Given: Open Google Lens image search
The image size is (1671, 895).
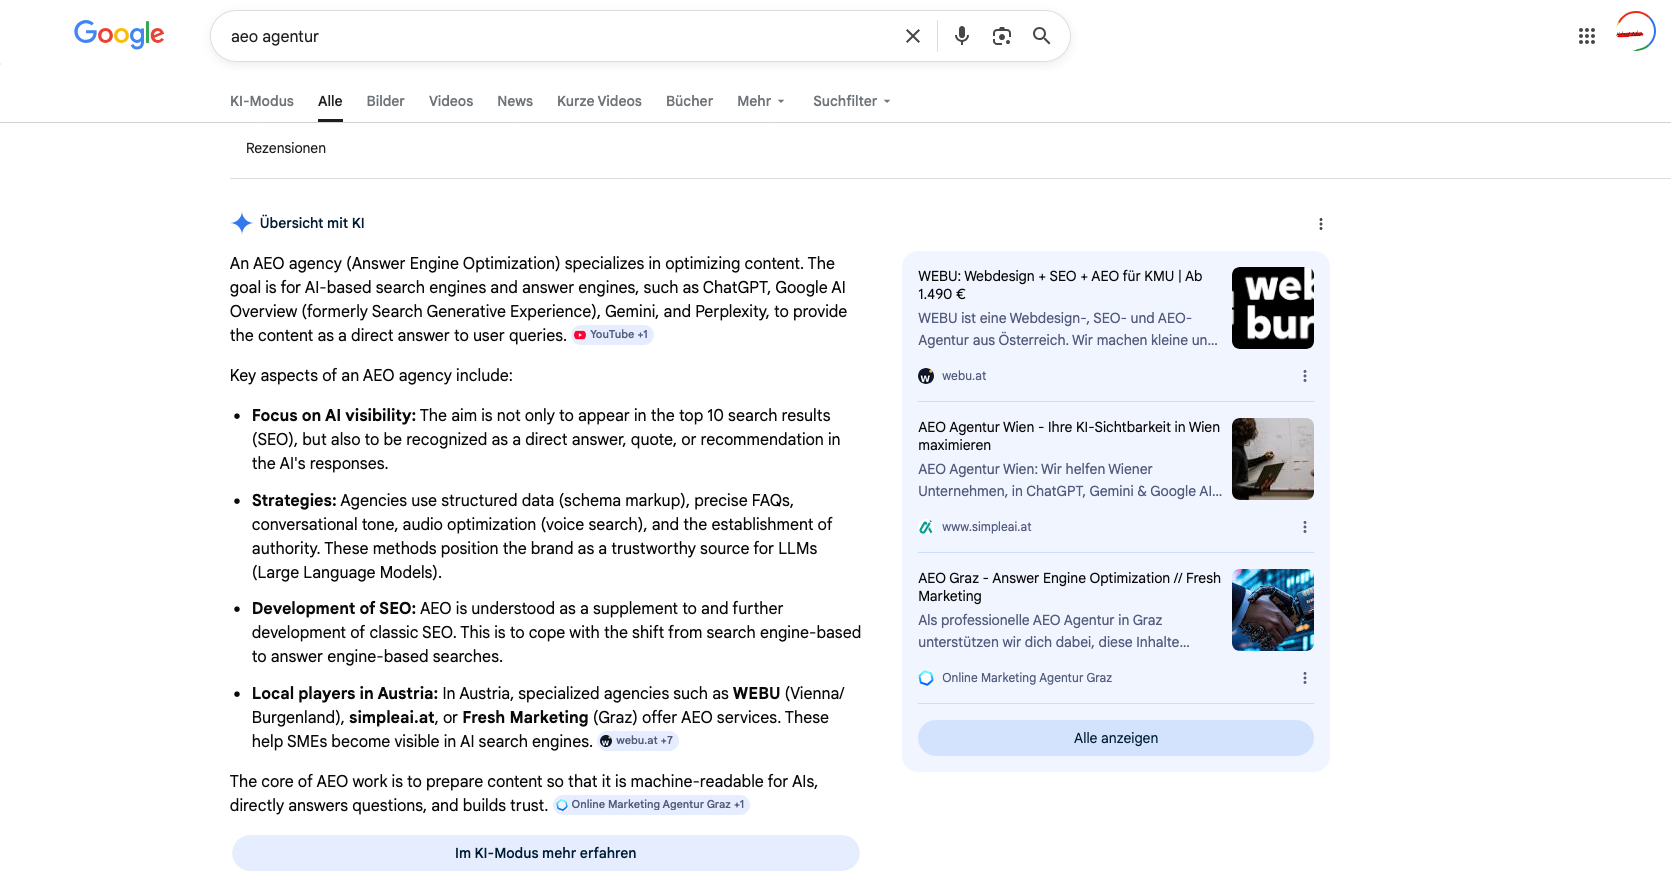Looking at the screenshot, I should 1001,36.
